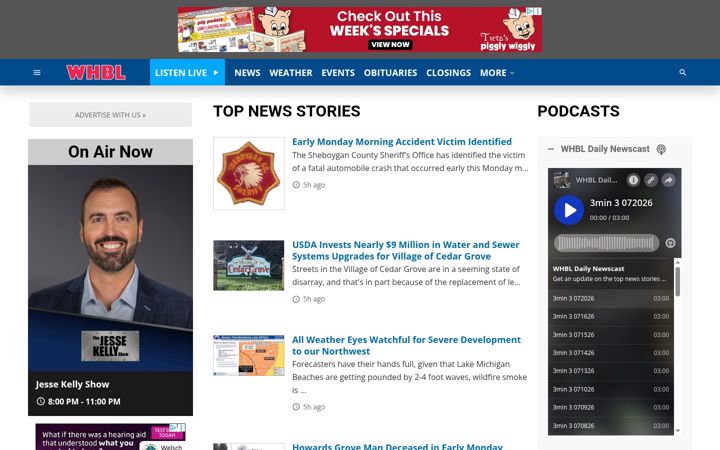Open podcast info icon in player

click(x=633, y=180)
